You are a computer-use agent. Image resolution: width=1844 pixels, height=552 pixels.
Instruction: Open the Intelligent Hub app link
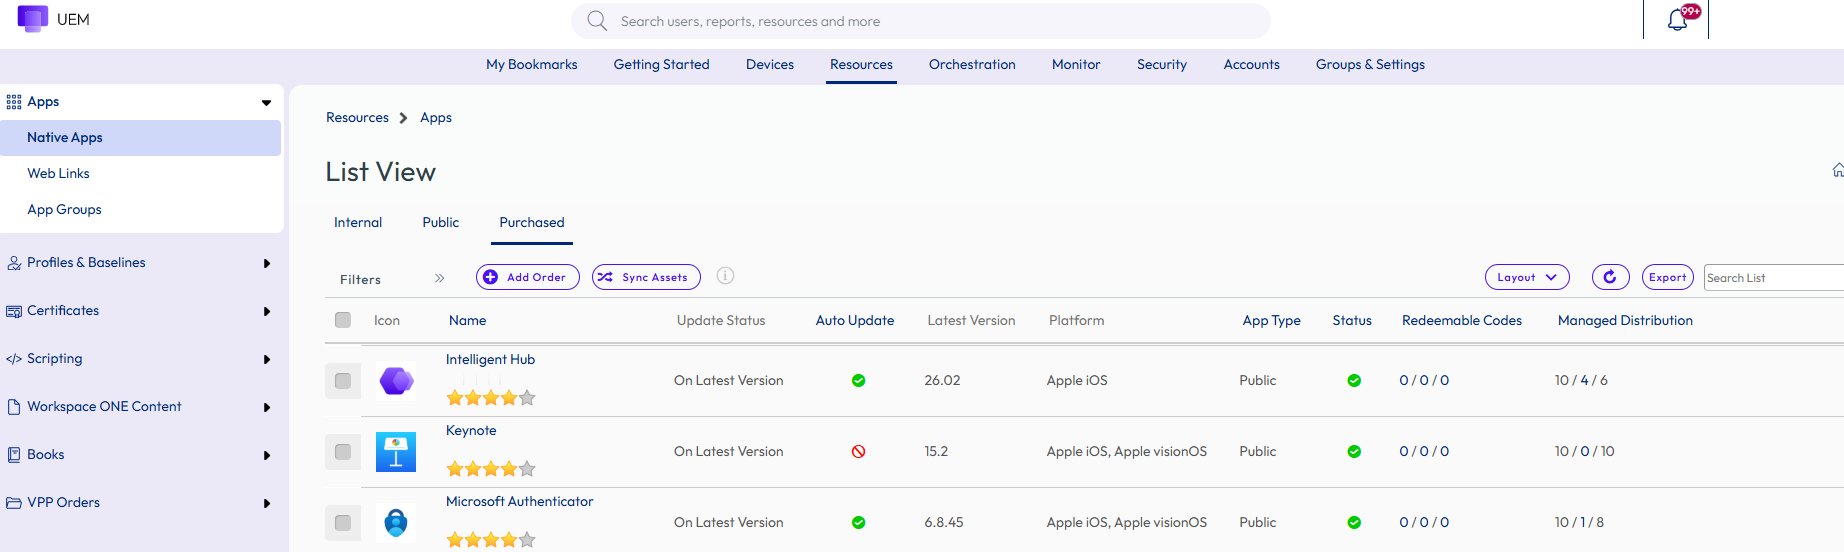(x=490, y=359)
